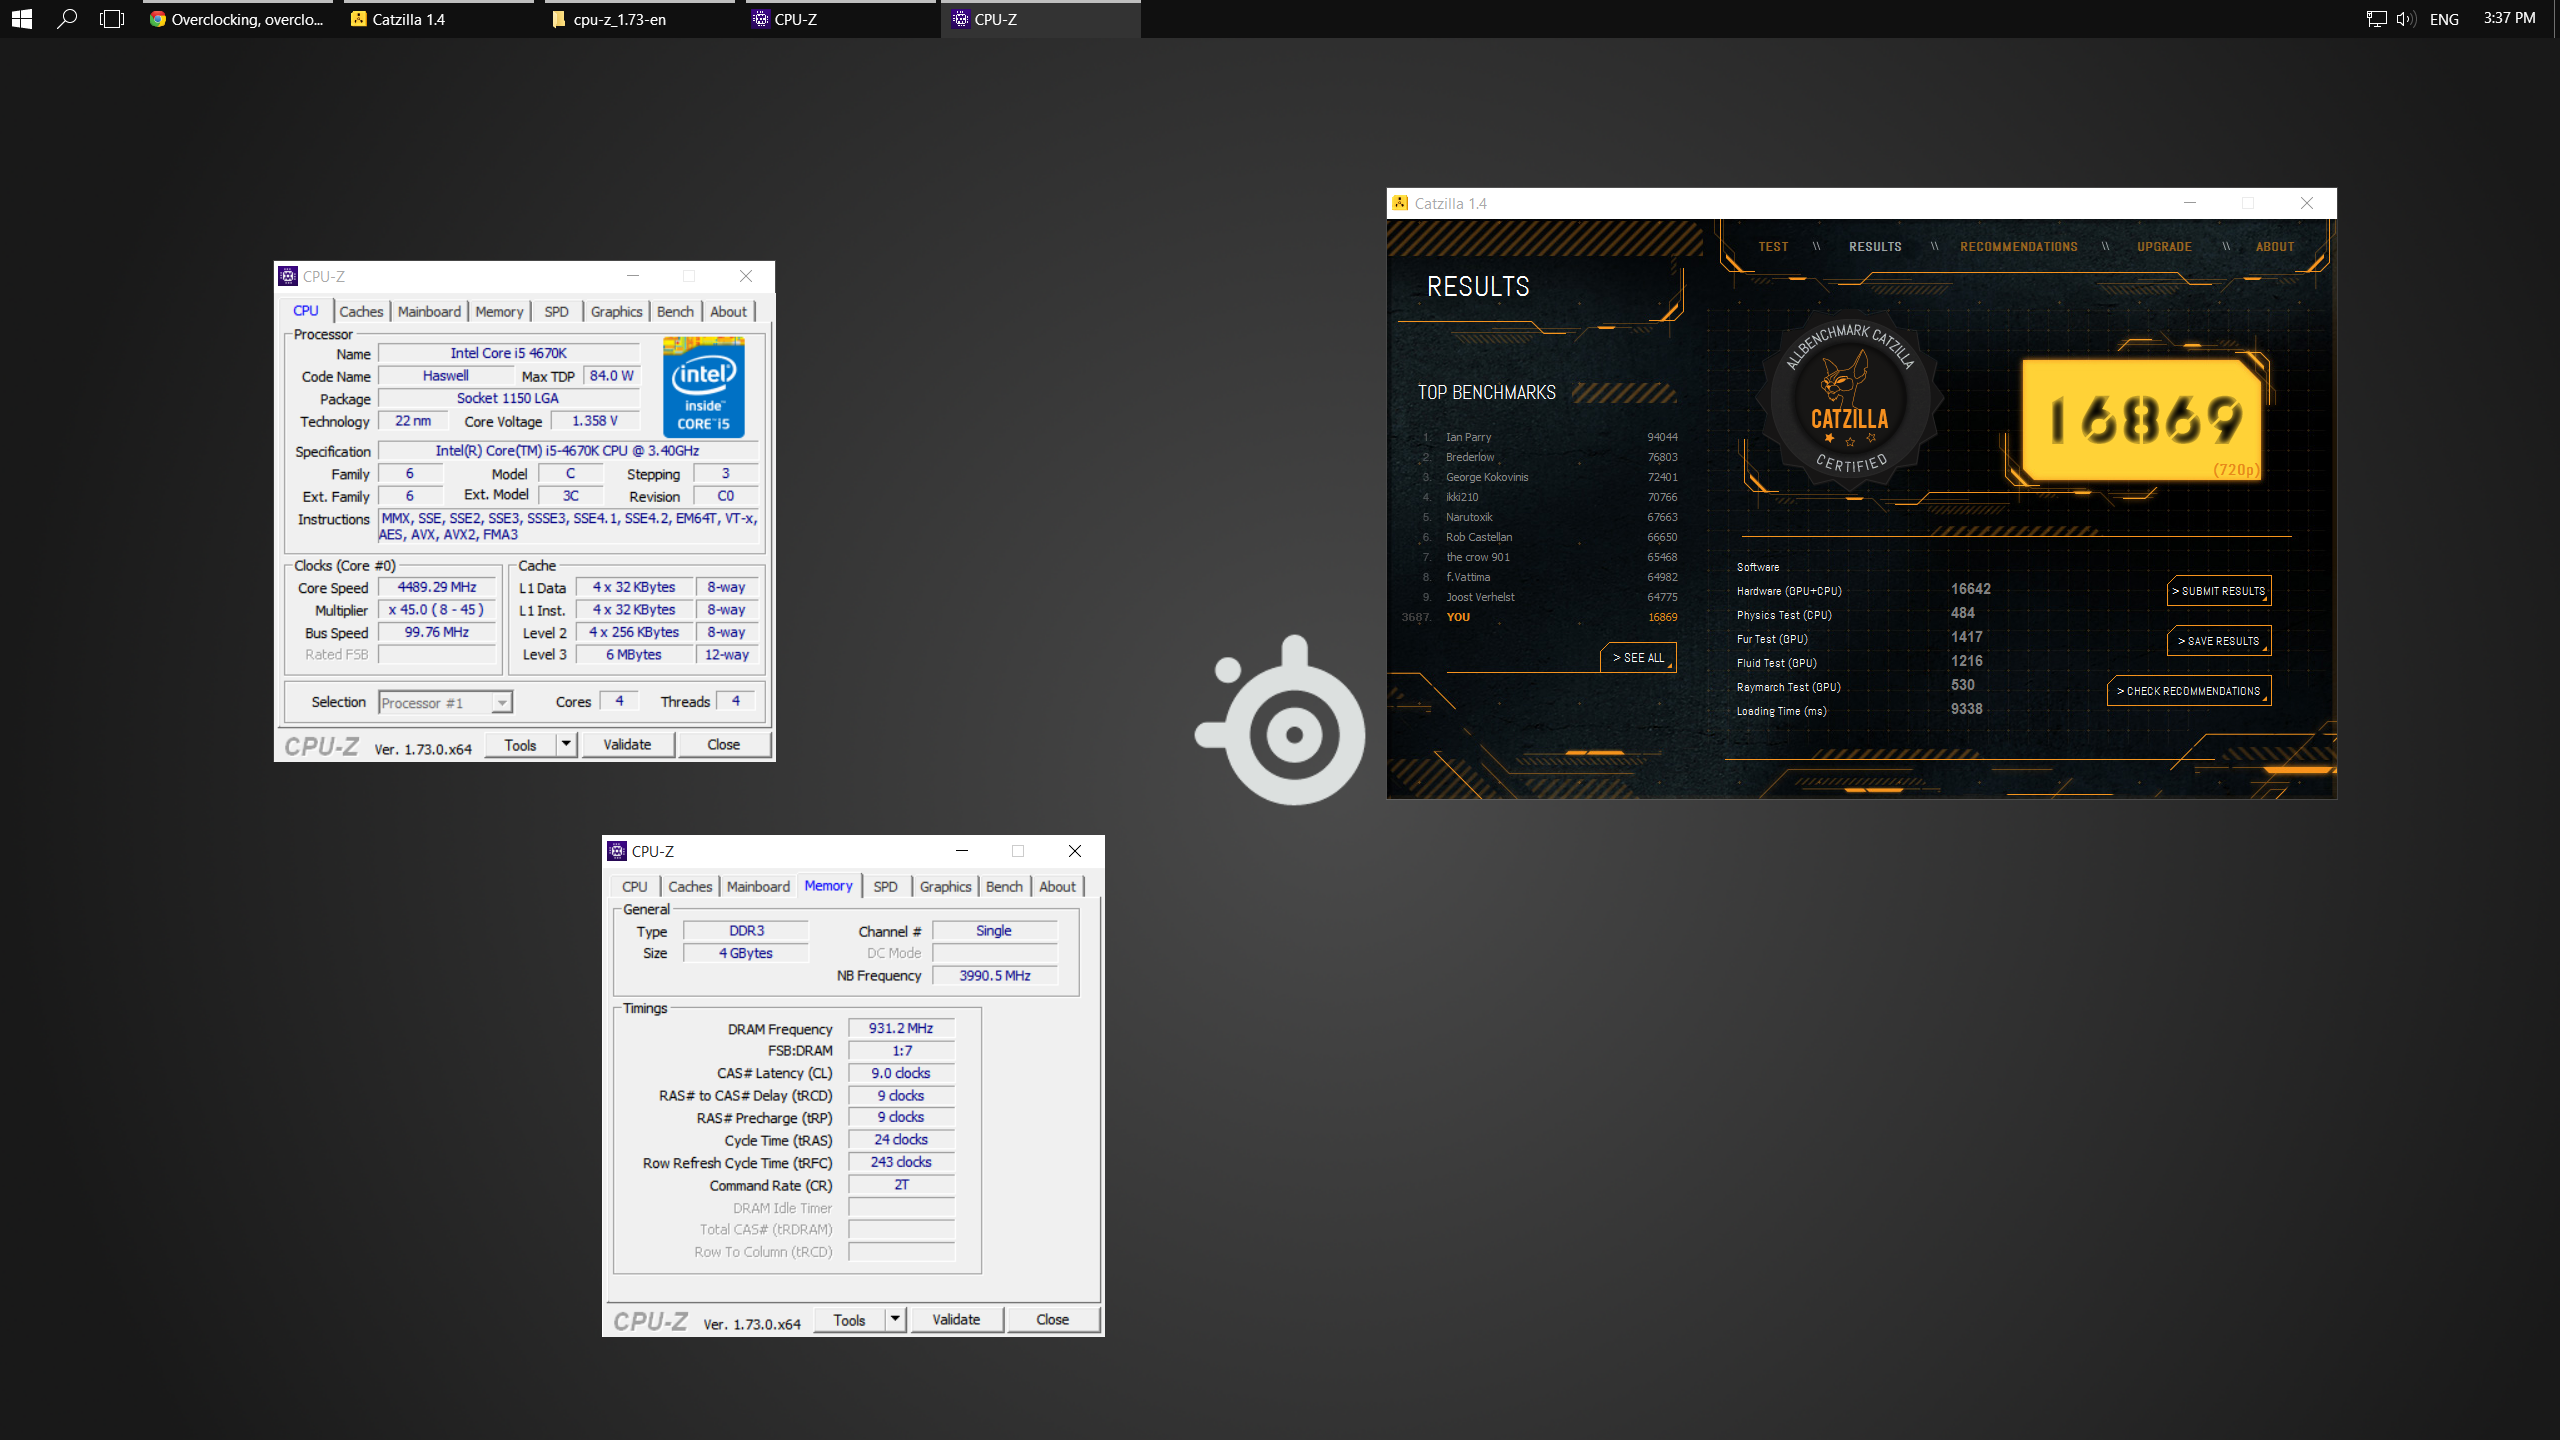
Task: Select the second CPU-Z taskbar item
Action: click(1041, 19)
